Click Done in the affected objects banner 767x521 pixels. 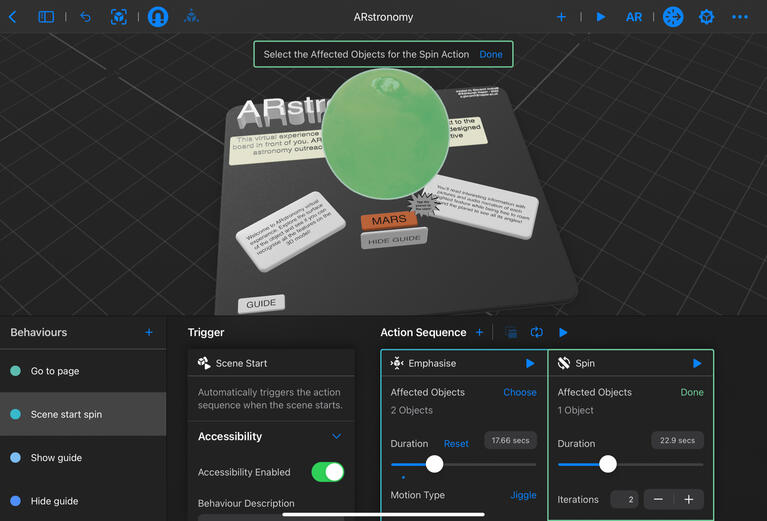pos(491,54)
